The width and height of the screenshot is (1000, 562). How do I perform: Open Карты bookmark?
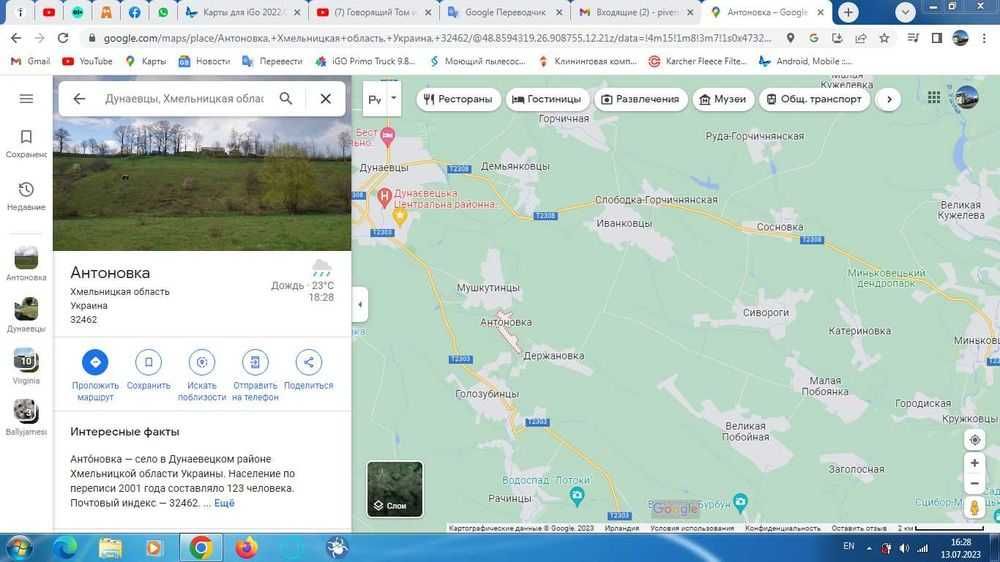pos(146,61)
